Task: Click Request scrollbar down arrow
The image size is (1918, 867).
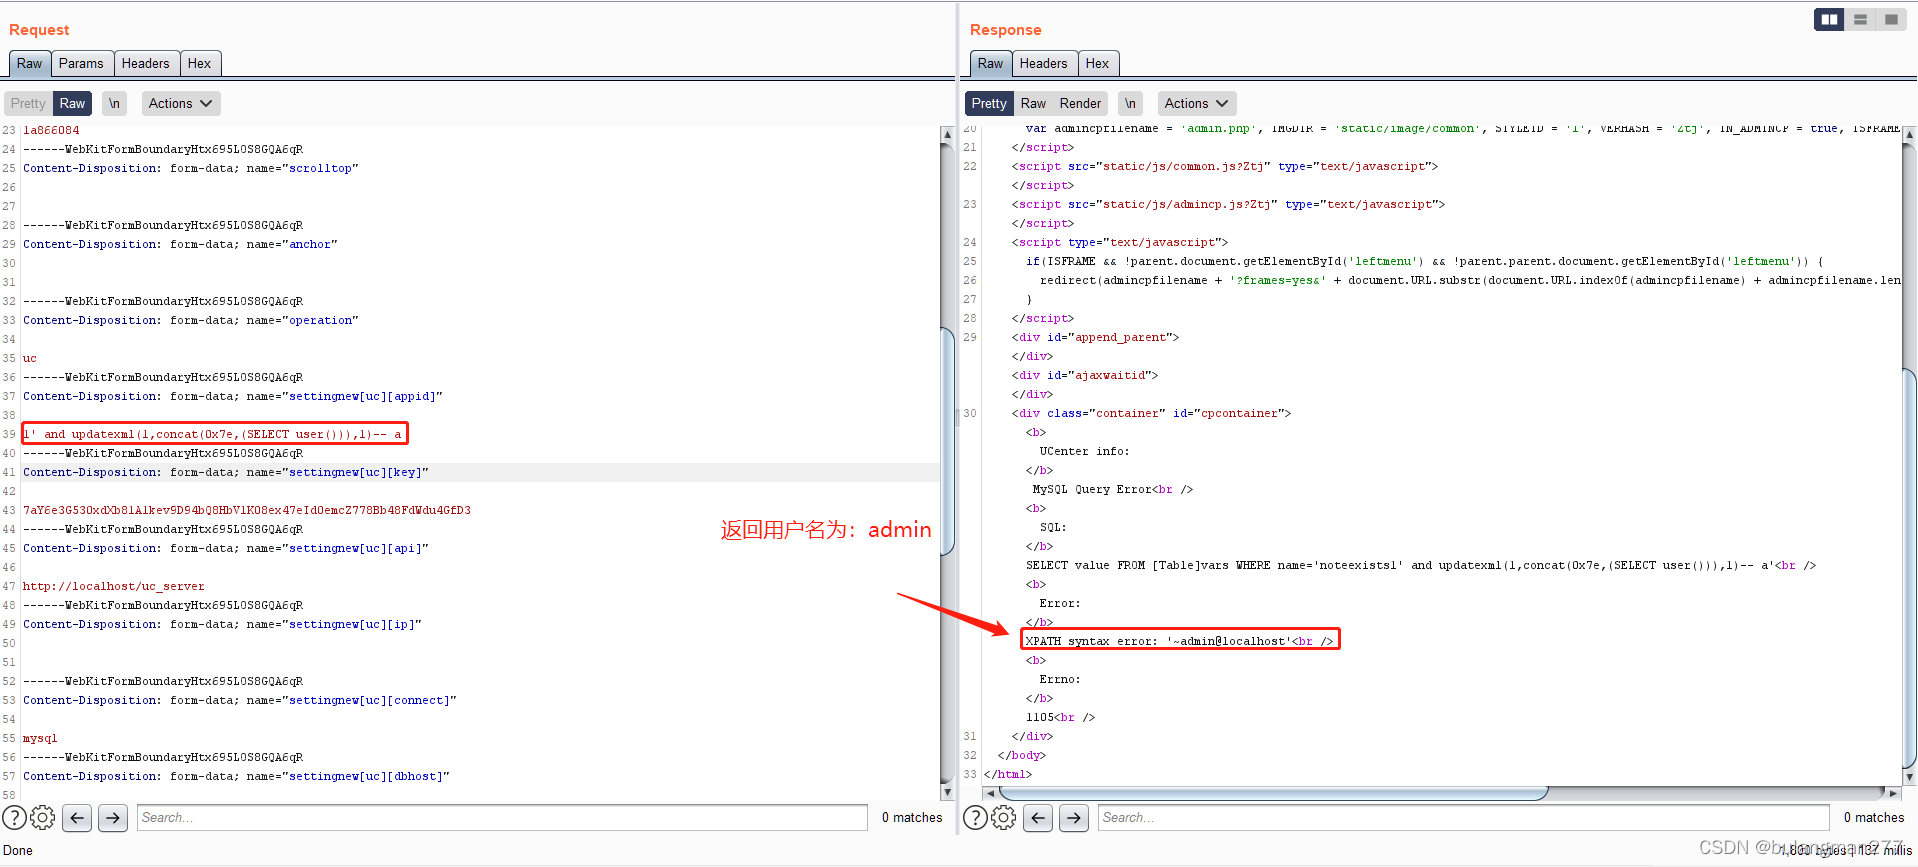Action: pos(948,792)
